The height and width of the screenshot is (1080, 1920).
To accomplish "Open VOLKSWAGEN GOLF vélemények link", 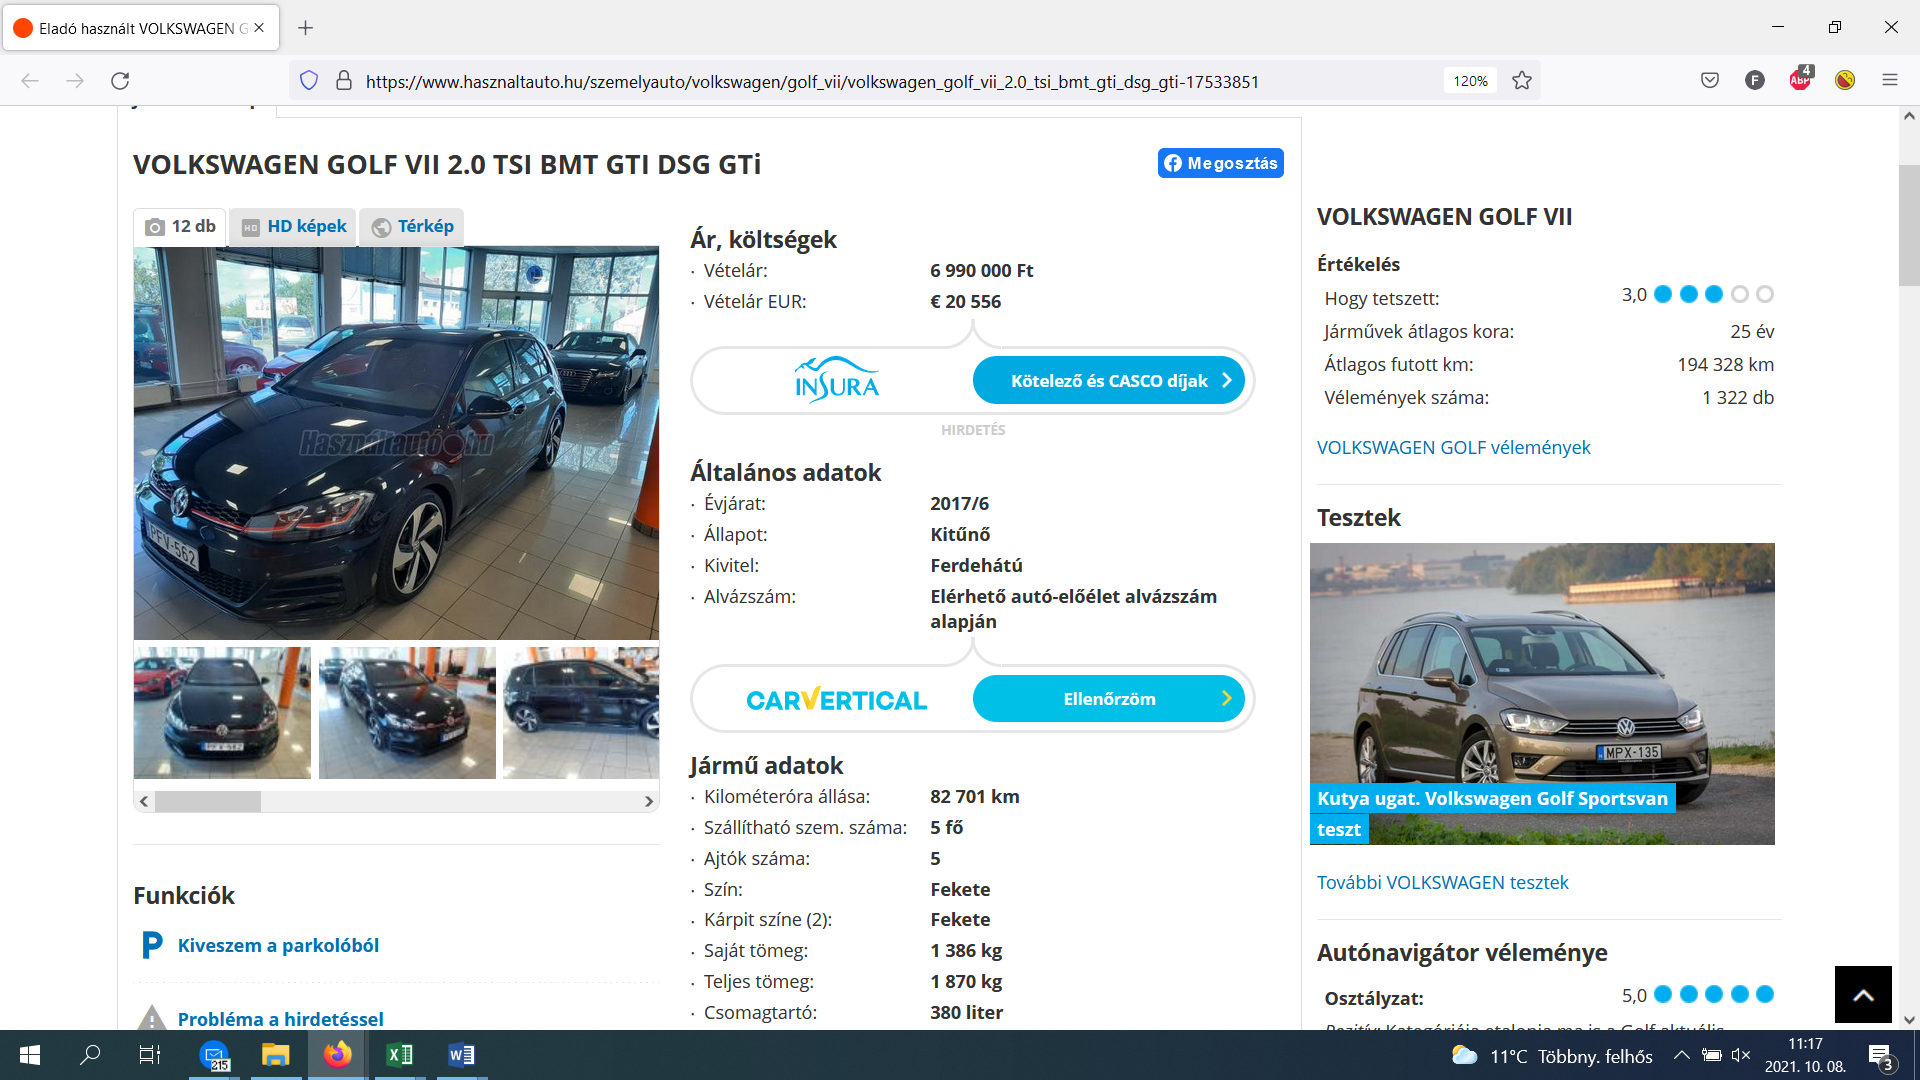I will tap(1453, 447).
